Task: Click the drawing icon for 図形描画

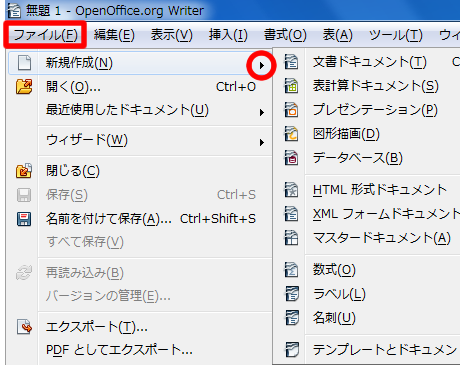Action: [x=291, y=134]
